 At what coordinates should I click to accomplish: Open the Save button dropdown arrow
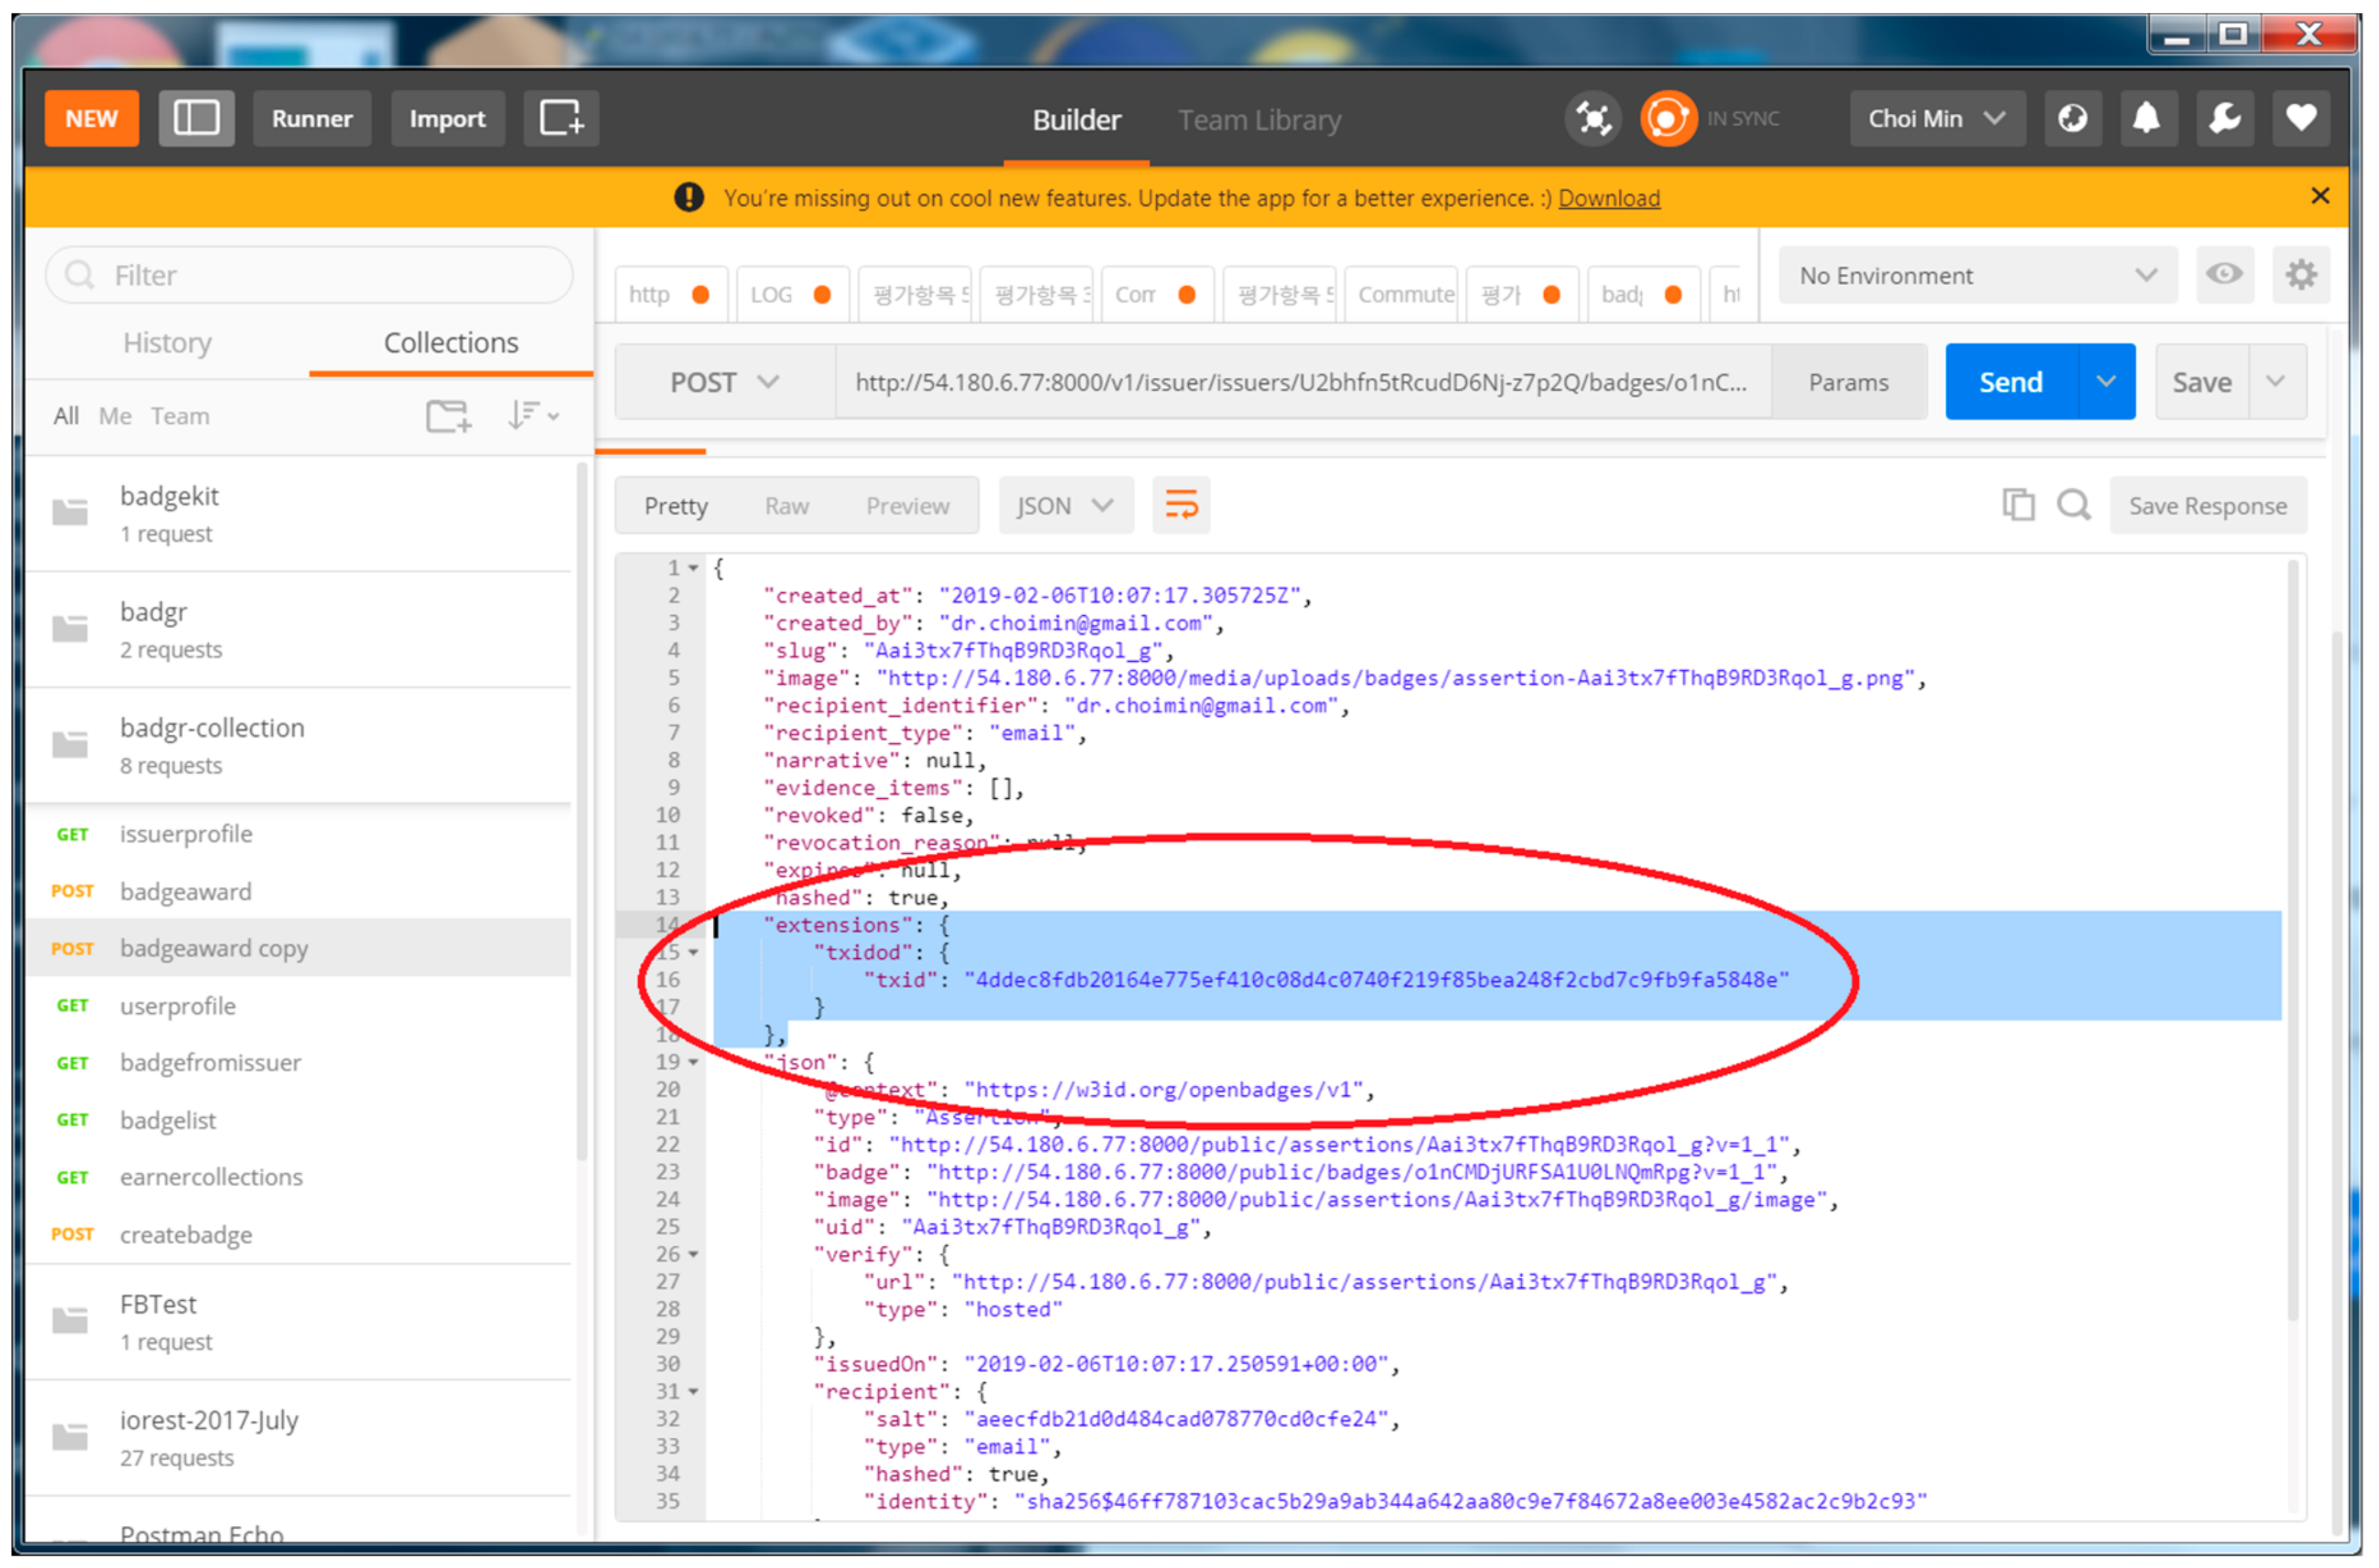tap(2276, 382)
